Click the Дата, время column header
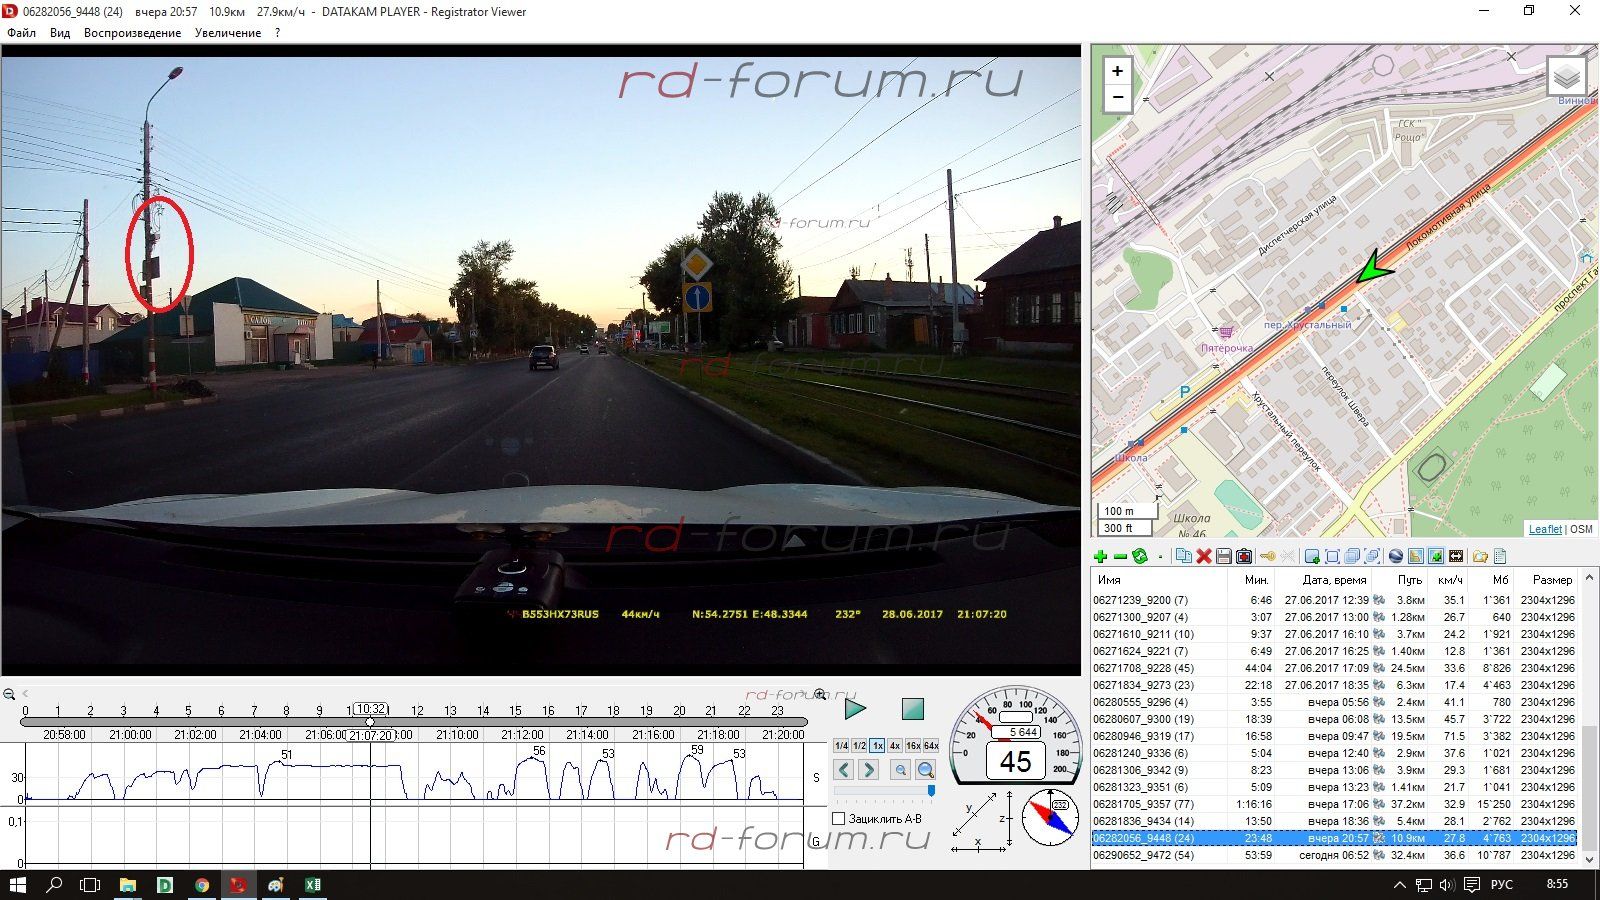Image resolution: width=1600 pixels, height=900 pixels. tap(1334, 580)
